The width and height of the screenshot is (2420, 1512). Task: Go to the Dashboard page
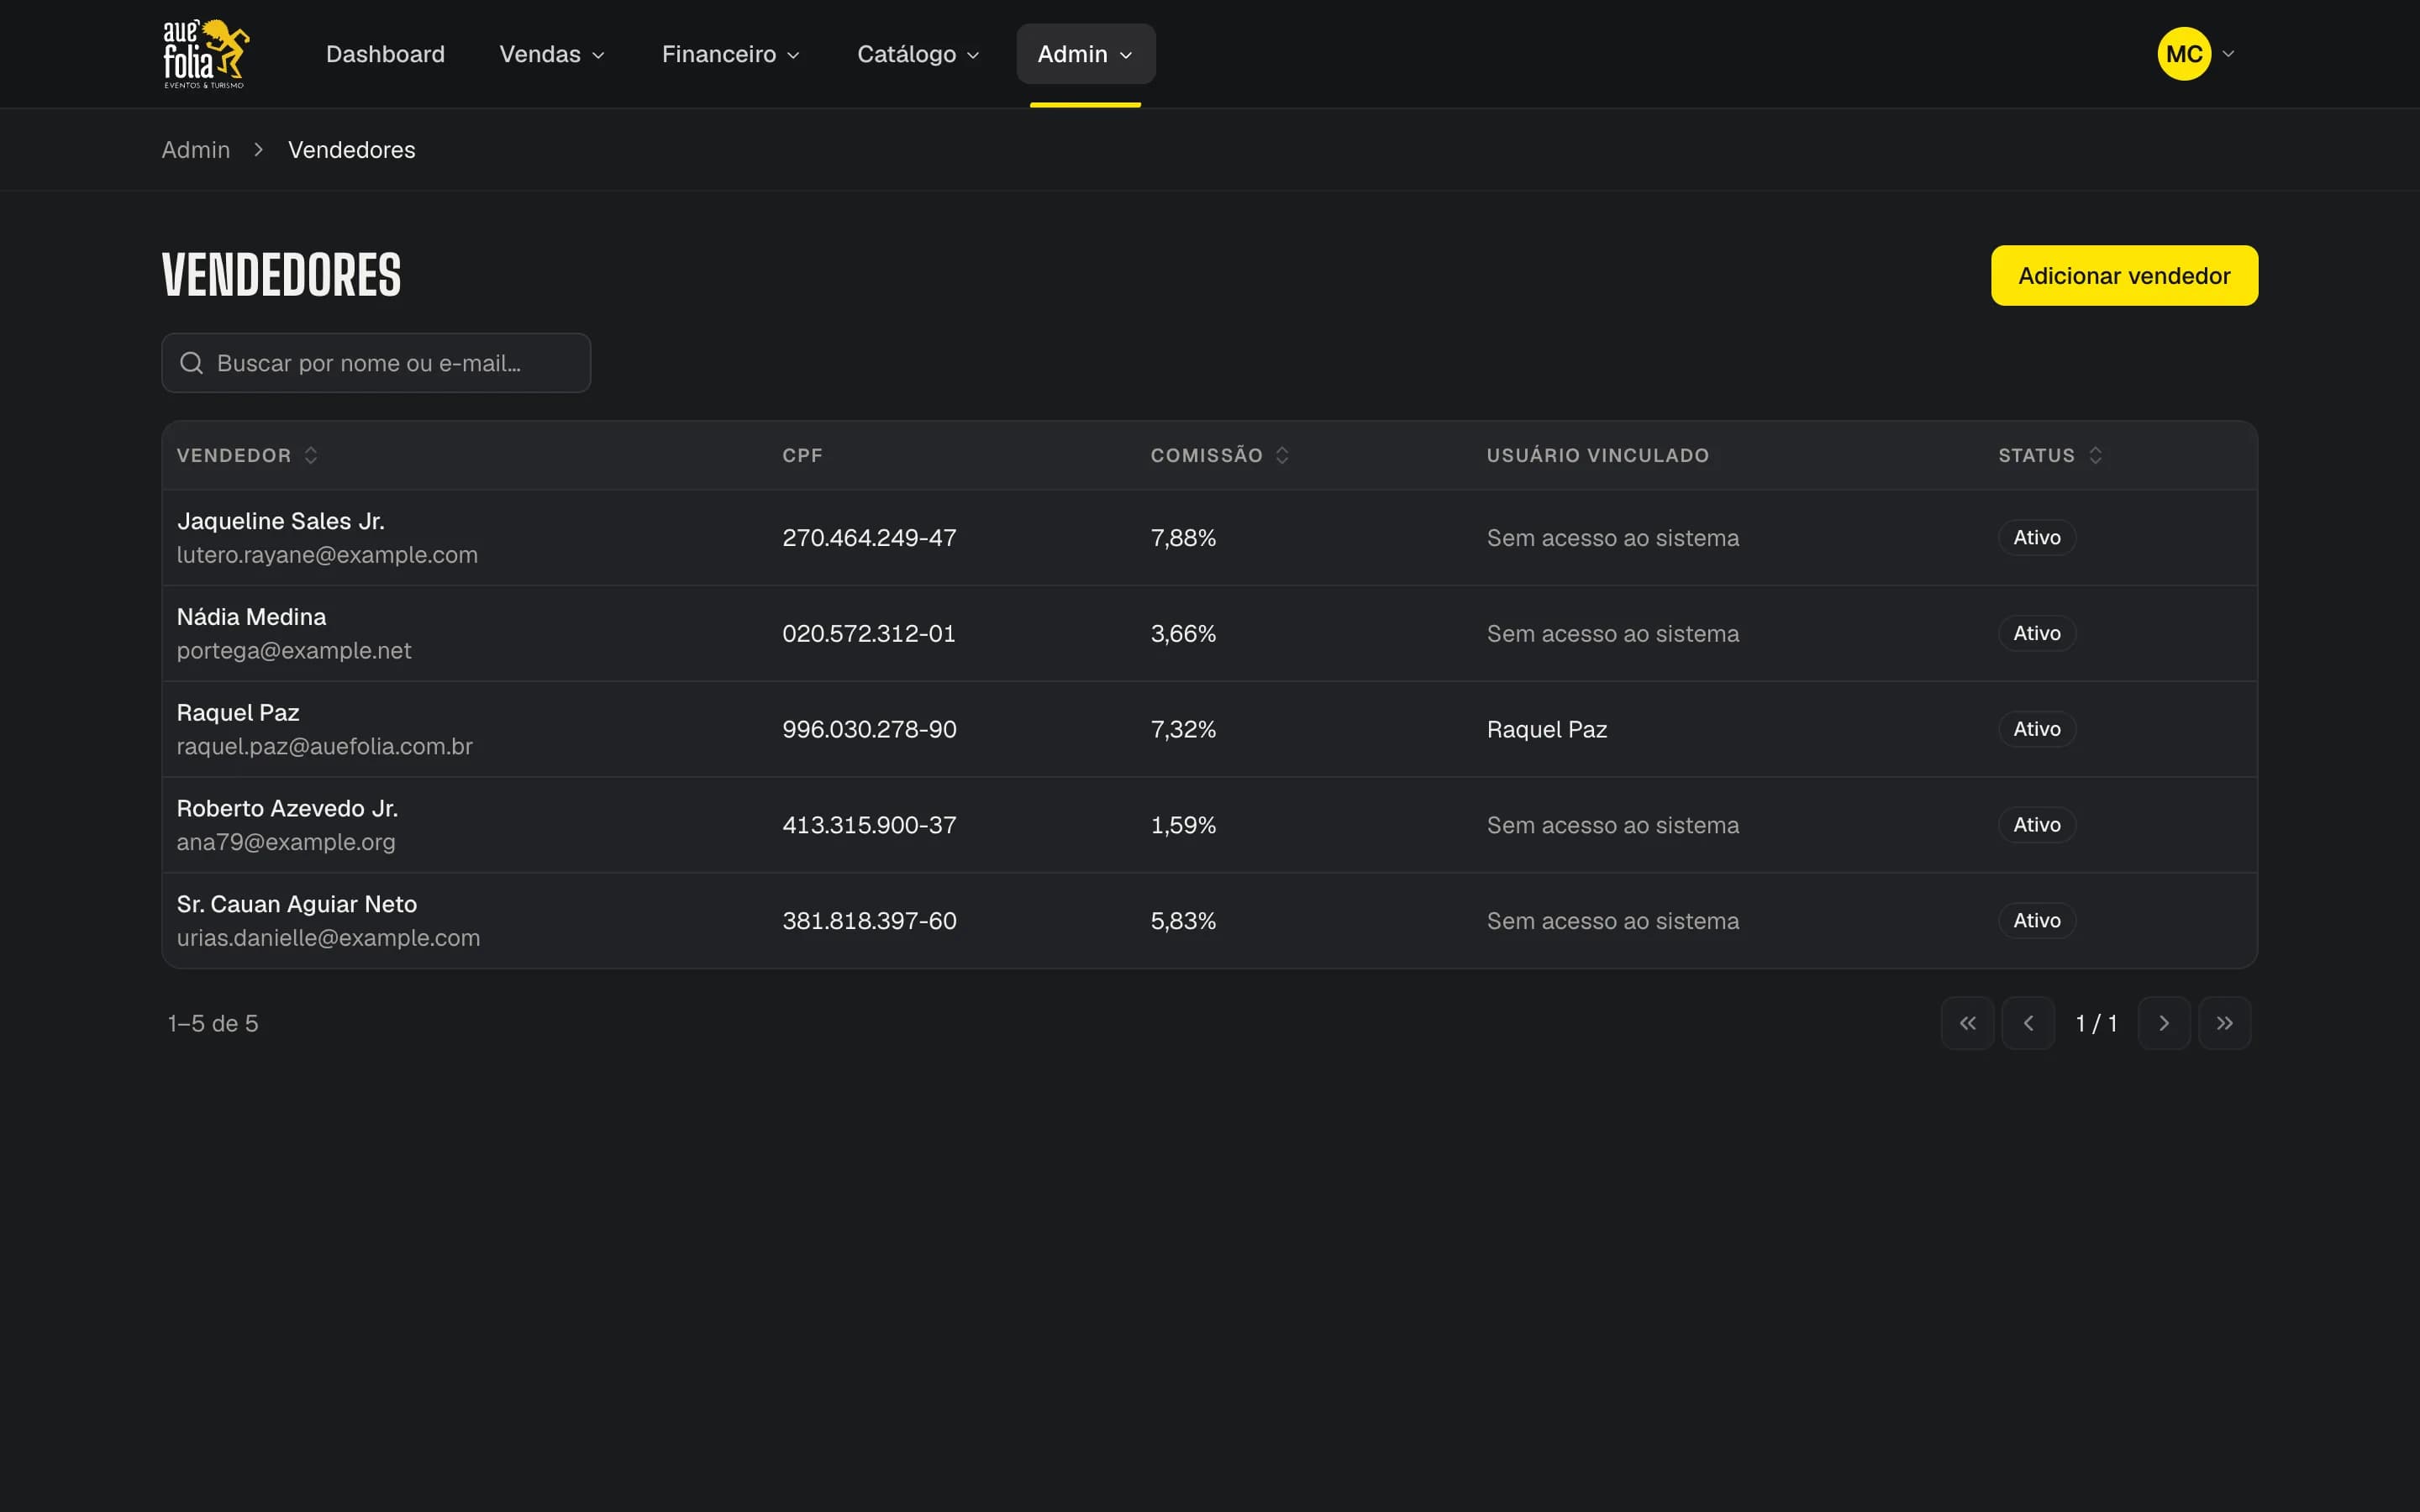coord(385,54)
